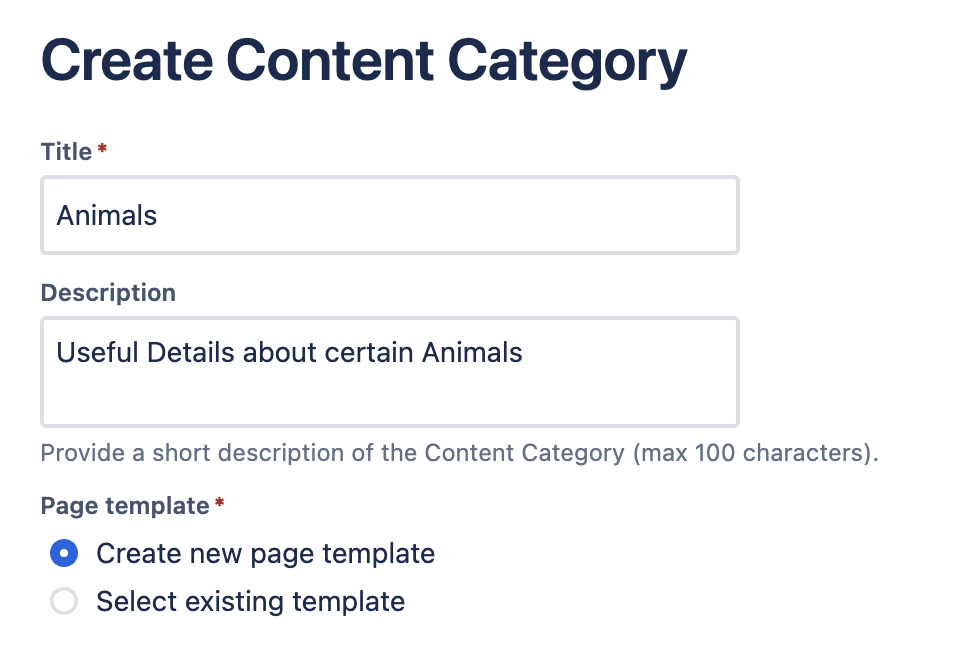Screen dimensions: 972x650
Task: Place cursor in "Useful Details about certain Animals" text
Action: click(x=289, y=352)
